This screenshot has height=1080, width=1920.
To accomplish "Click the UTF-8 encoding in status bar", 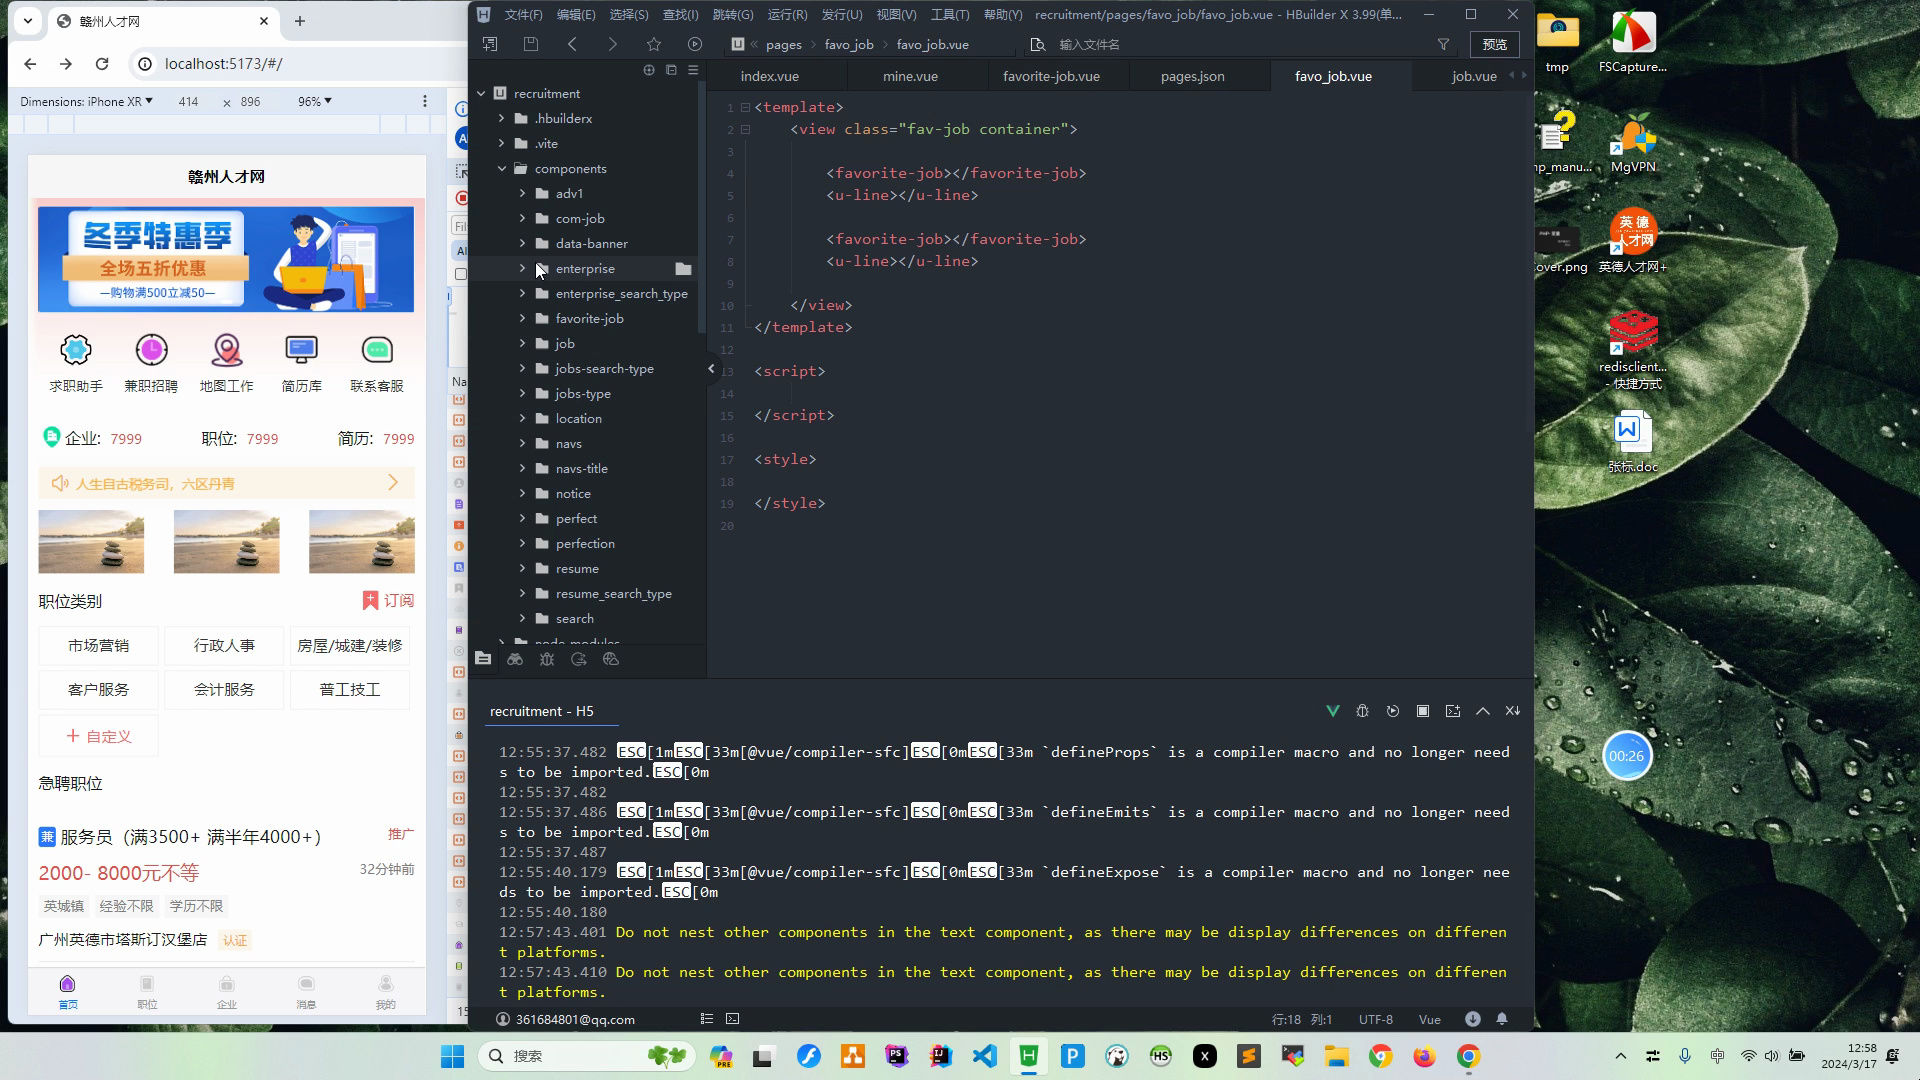I will click(x=1375, y=1019).
